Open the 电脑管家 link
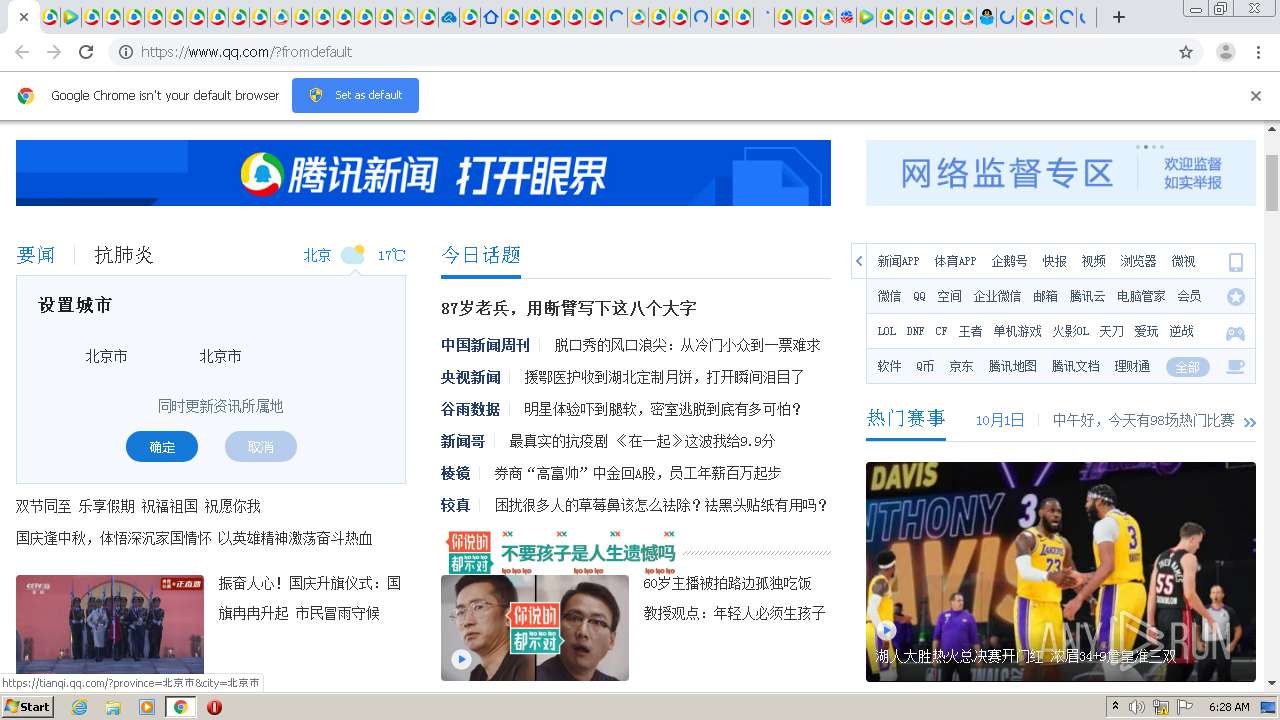 pos(1141,296)
